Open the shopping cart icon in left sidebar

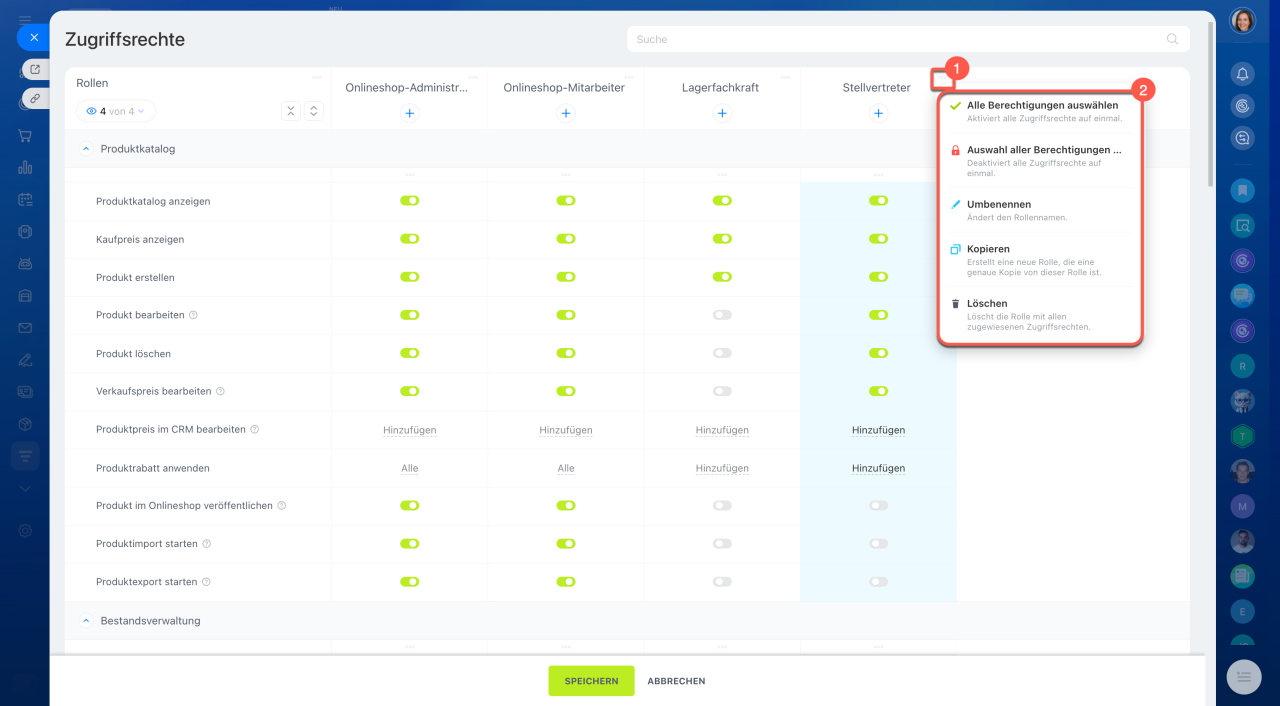coord(25,136)
